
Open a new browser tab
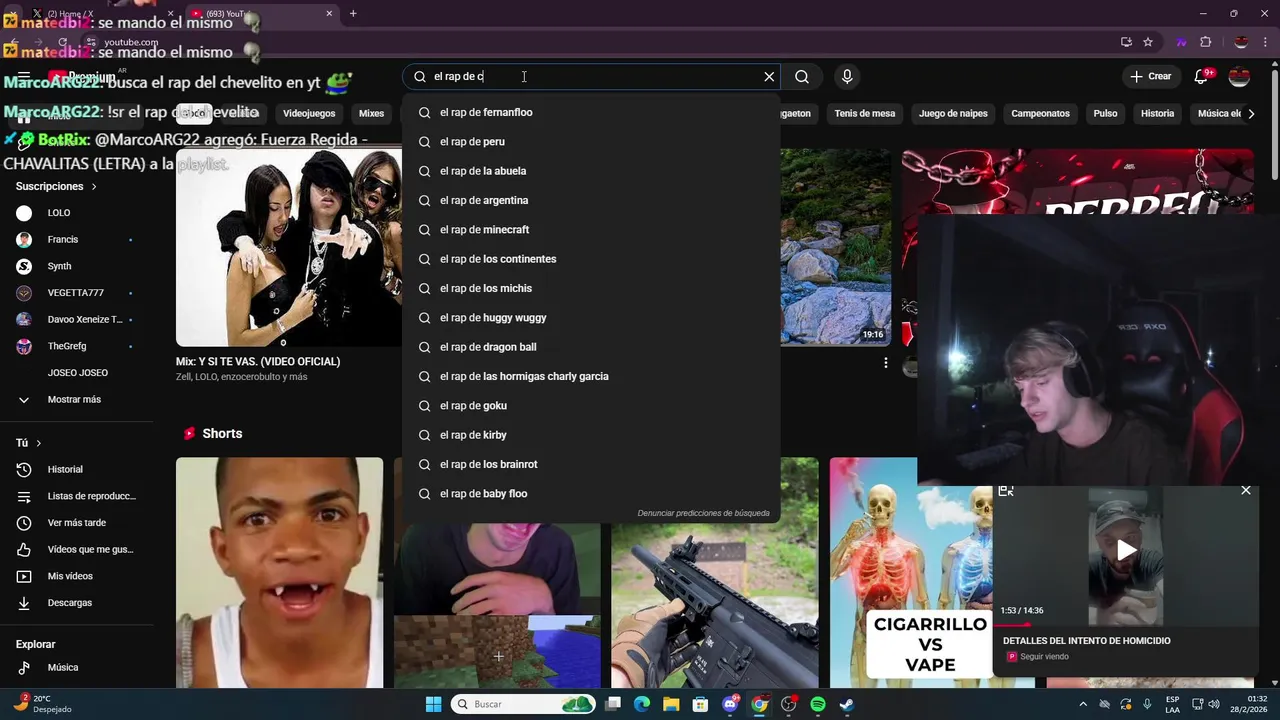(353, 14)
